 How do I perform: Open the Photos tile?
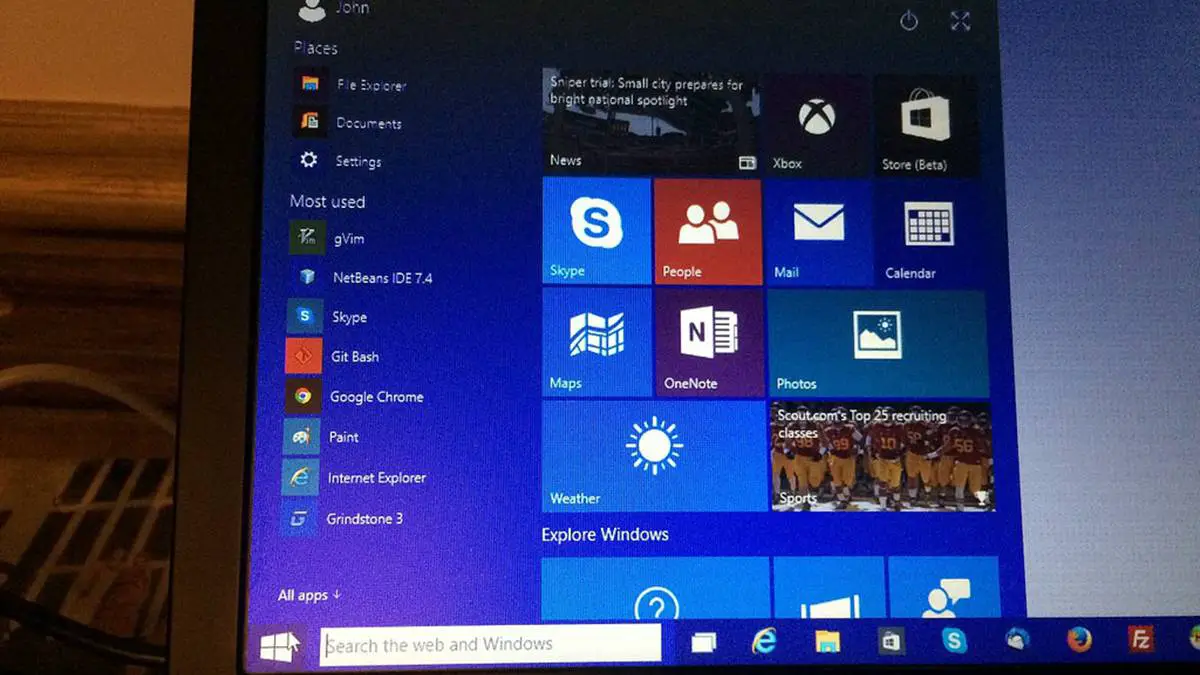coord(877,345)
